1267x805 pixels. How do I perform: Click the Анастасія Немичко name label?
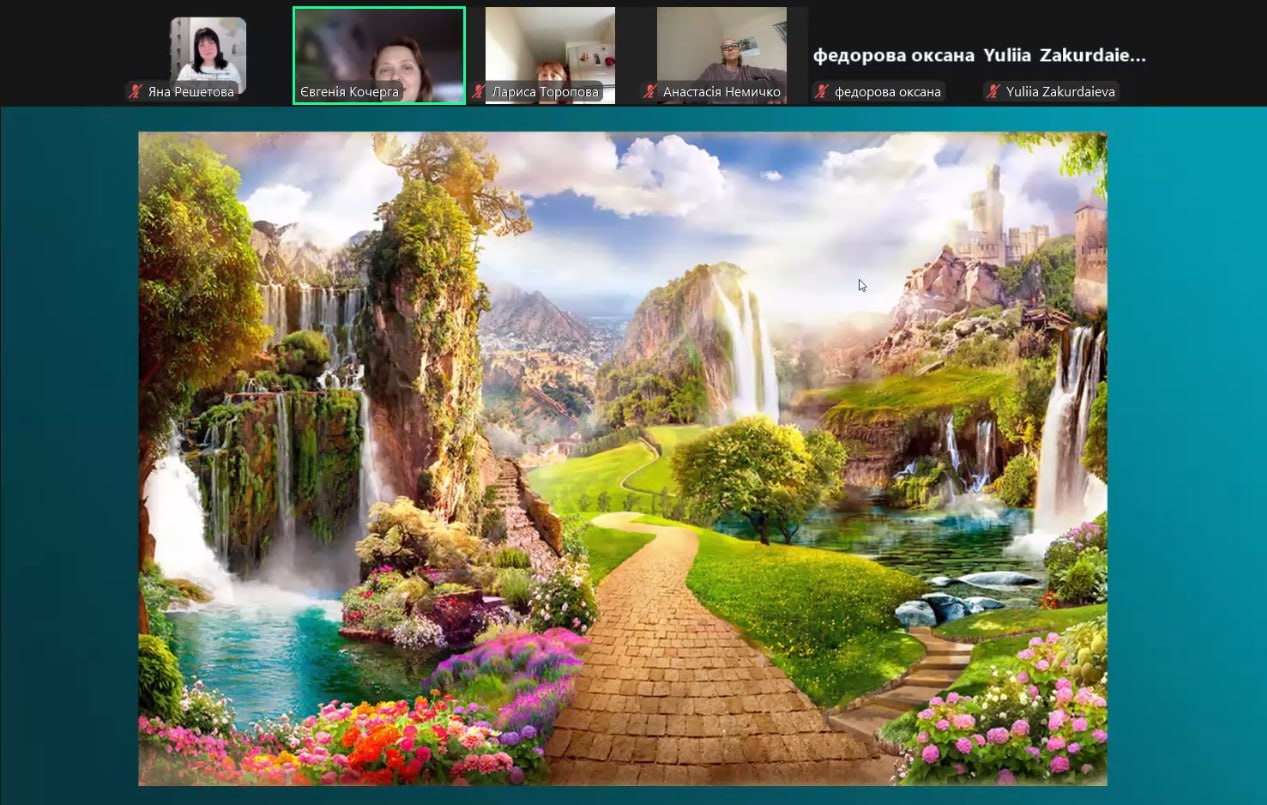coord(721,92)
